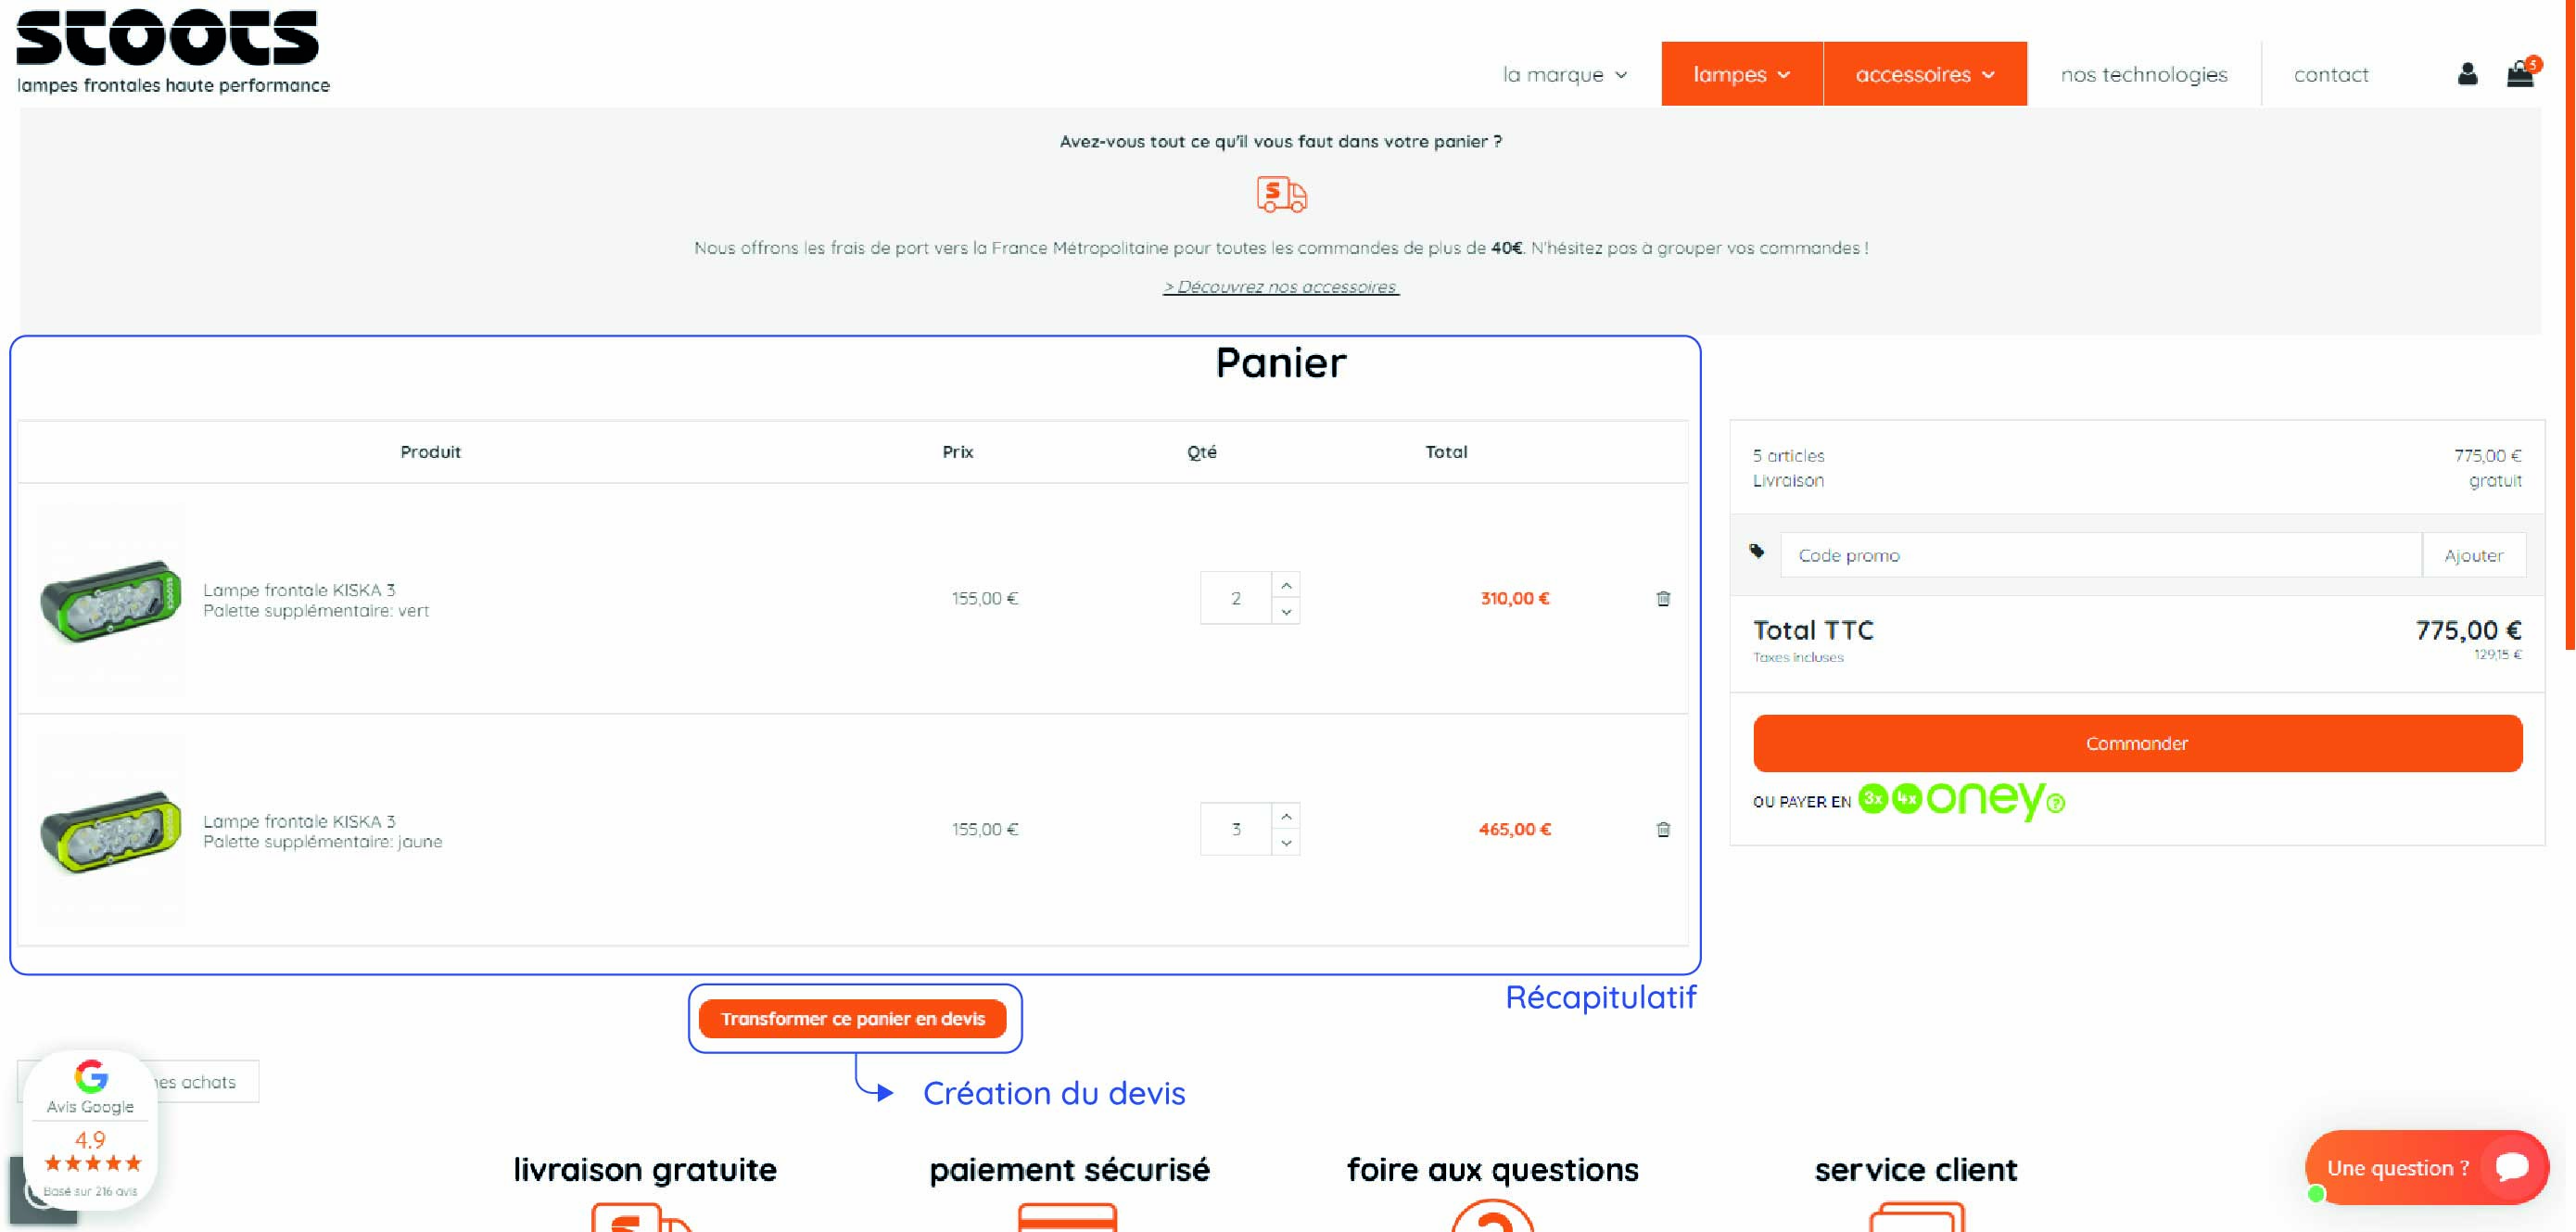Delete the green KISKA 3 lamp row
This screenshot has width=2576, height=1232.
click(1663, 598)
